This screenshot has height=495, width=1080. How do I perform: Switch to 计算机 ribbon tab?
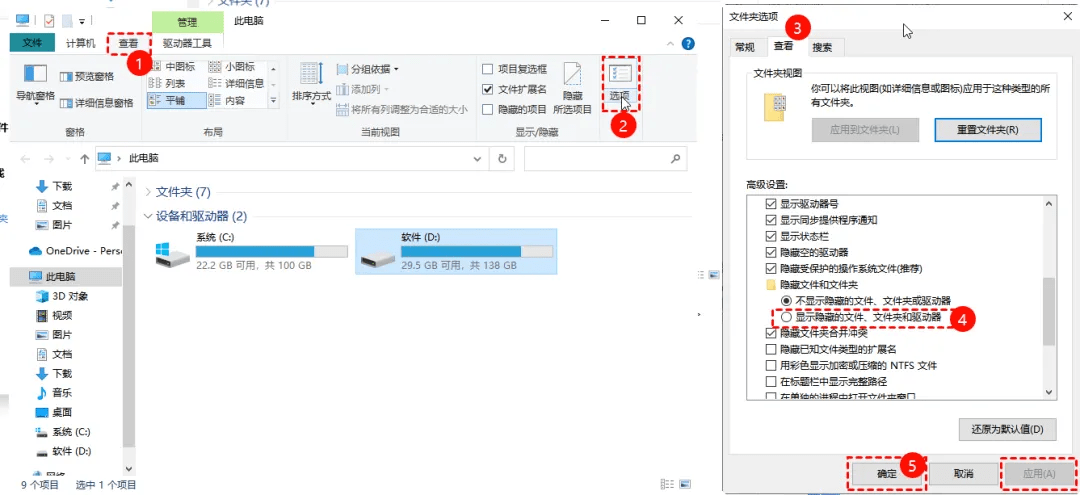81,43
